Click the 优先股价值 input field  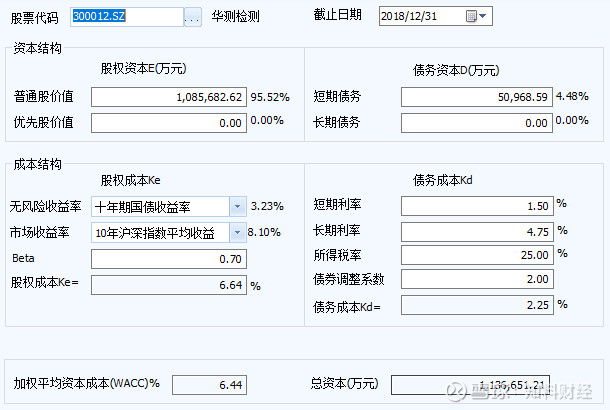(169, 123)
